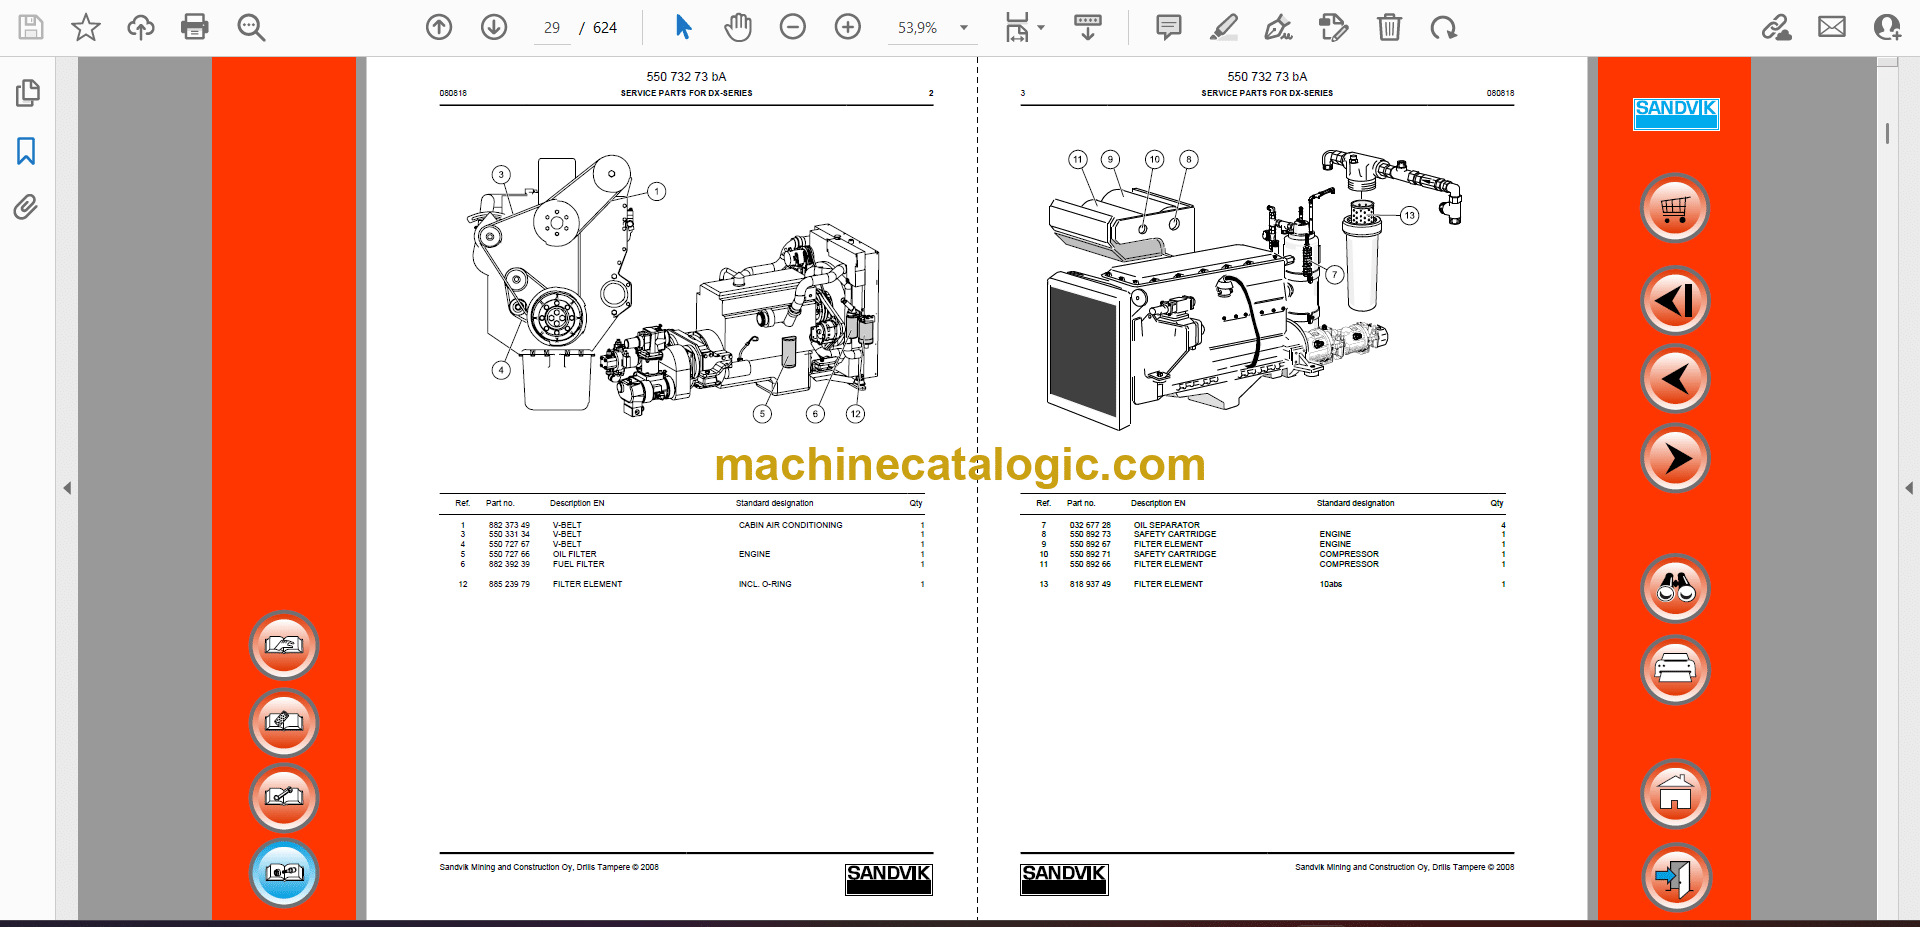Open the 53,9% zoom level dropdown
The width and height of the screenshot is (1920, 927).
pyautogui.click(x=964, y=28)
